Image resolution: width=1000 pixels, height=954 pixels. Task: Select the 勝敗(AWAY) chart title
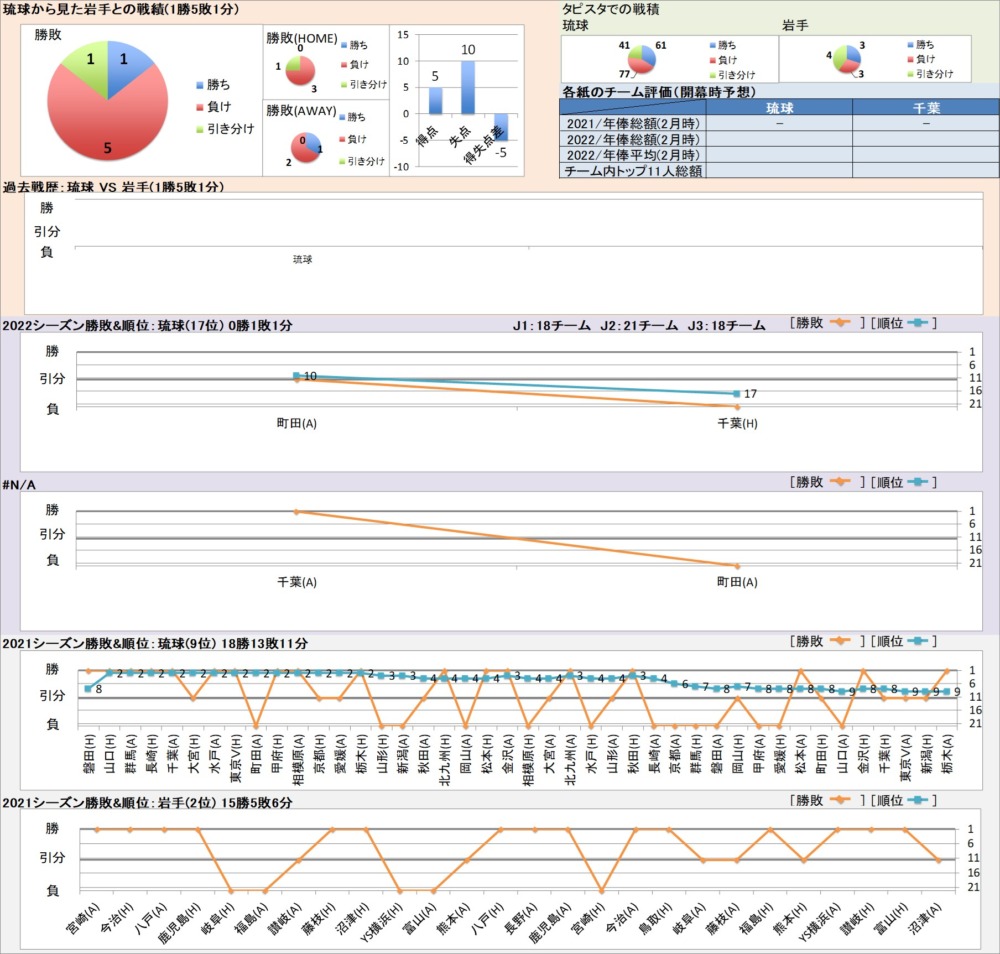click(301, 110)
